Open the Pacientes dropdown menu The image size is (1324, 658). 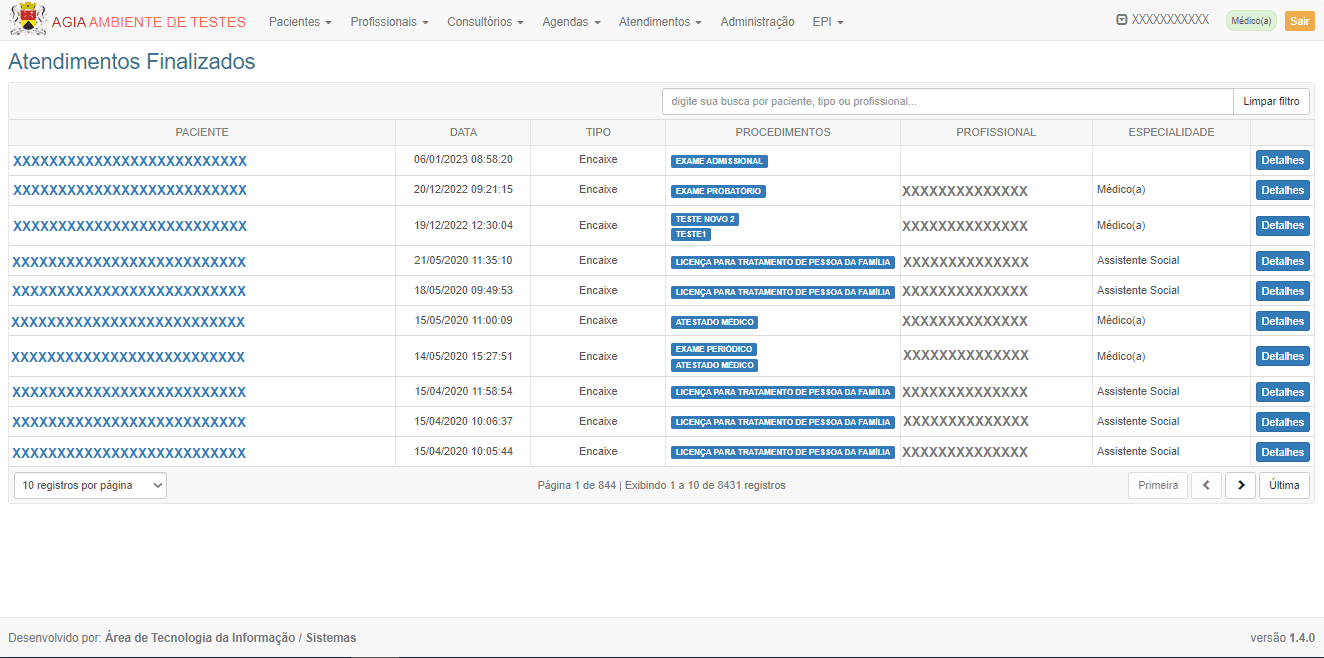(x=300, y=22)
